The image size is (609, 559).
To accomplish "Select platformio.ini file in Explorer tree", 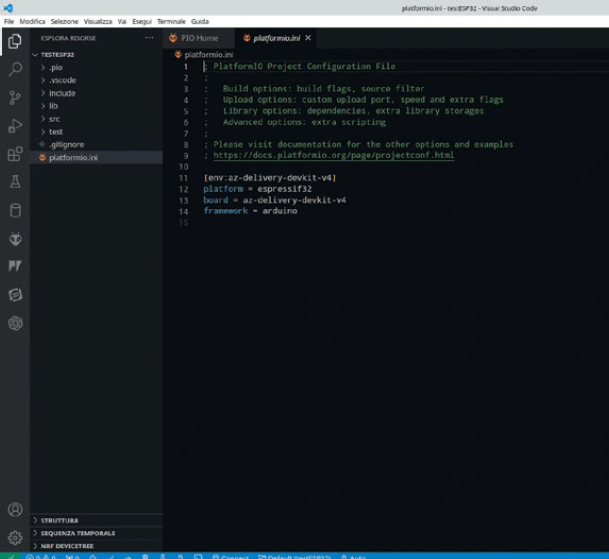I will tap(96, 157).
